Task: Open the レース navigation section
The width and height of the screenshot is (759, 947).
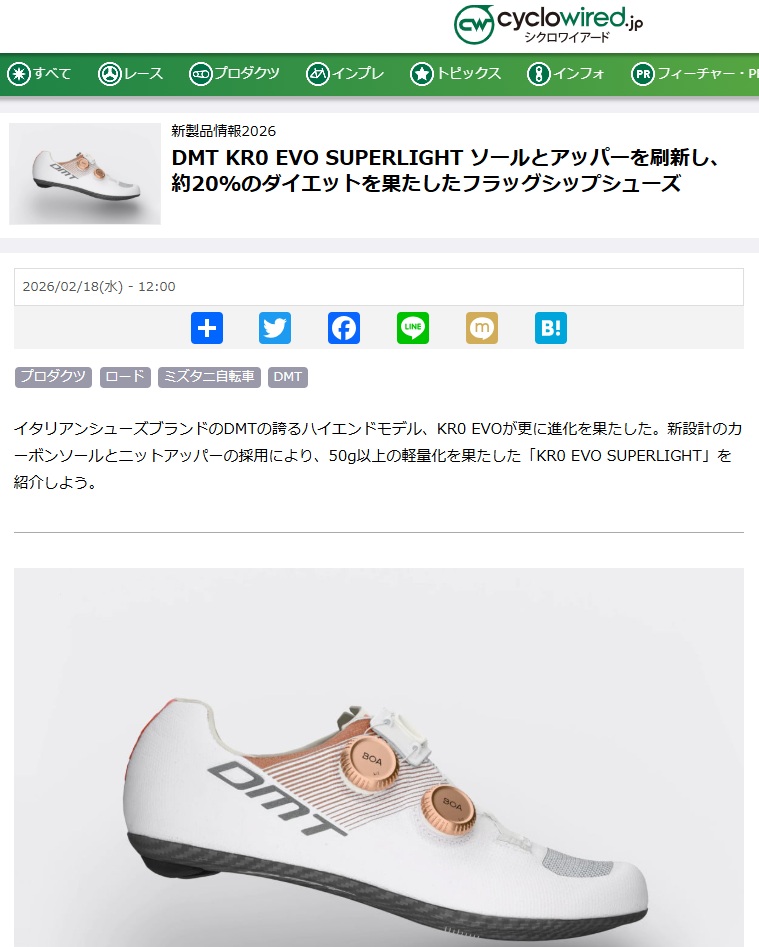Action: (130, 74)
